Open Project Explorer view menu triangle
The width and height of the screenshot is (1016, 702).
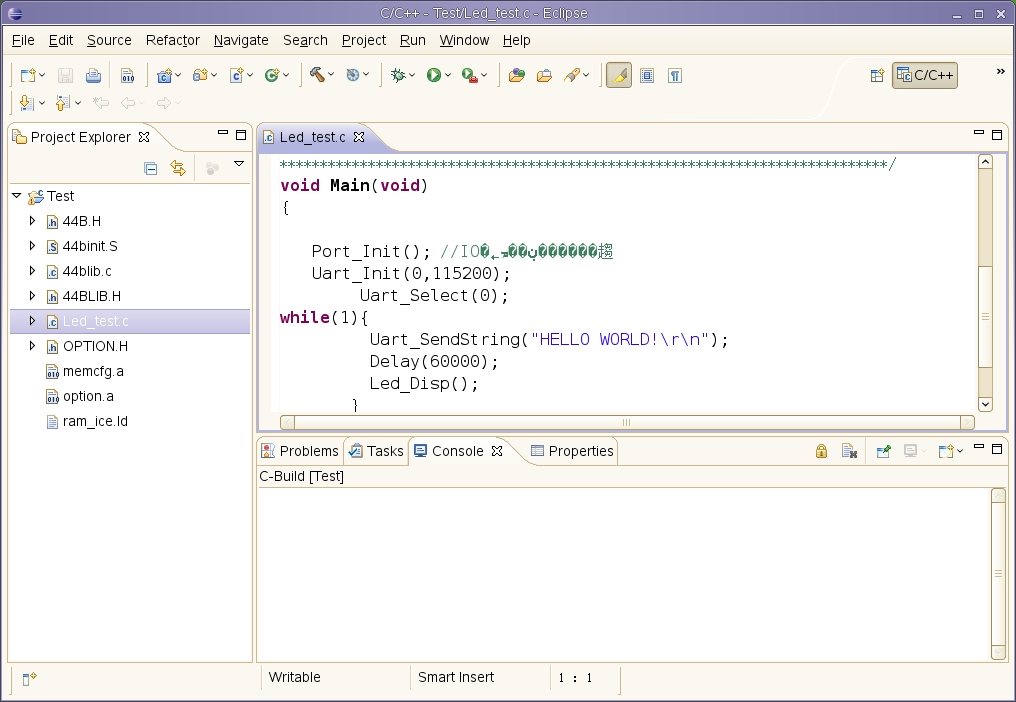[238, 164]
